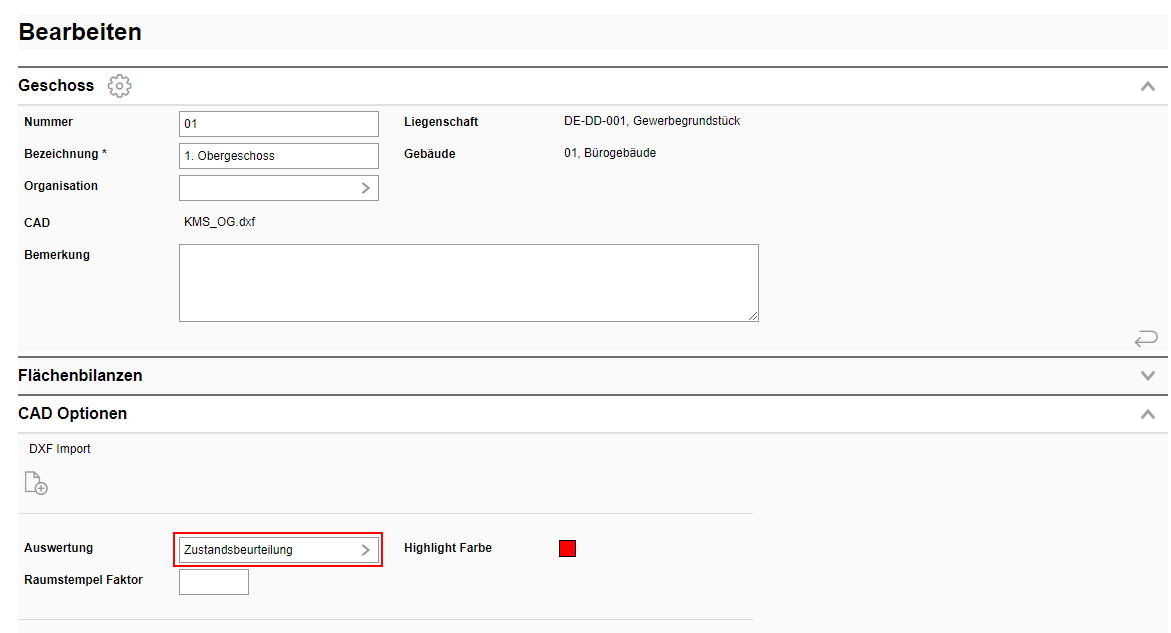Screen dimensions: 1171x633
Task: Open Geschoss settings via the gear icon
Action: [x=119, y=86]
